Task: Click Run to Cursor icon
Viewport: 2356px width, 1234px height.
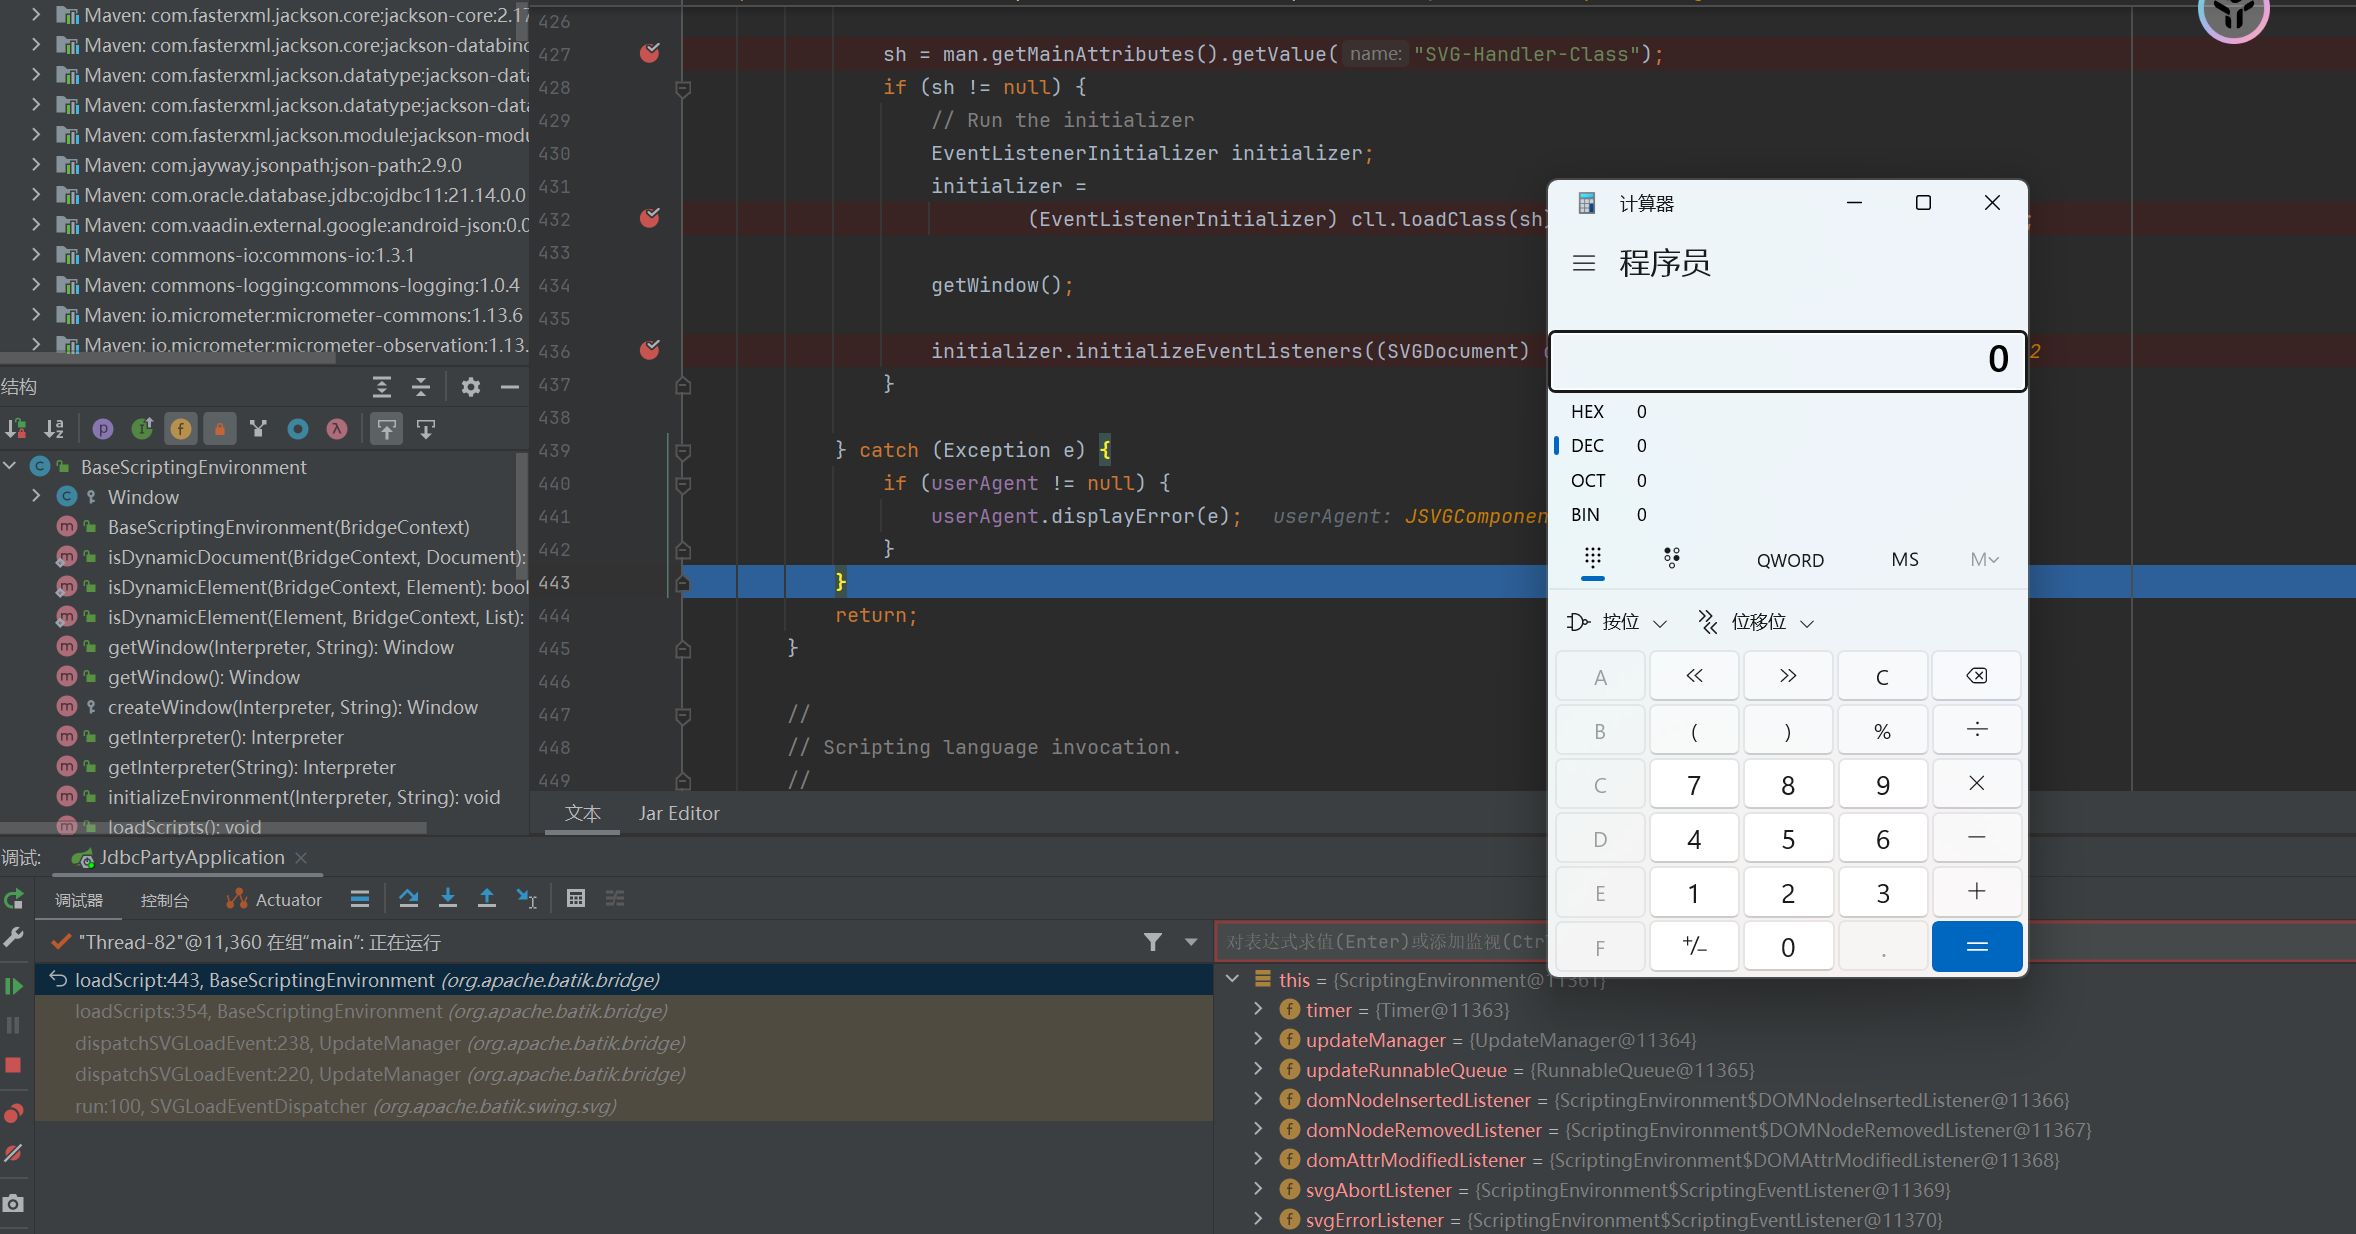Action: 527,898
